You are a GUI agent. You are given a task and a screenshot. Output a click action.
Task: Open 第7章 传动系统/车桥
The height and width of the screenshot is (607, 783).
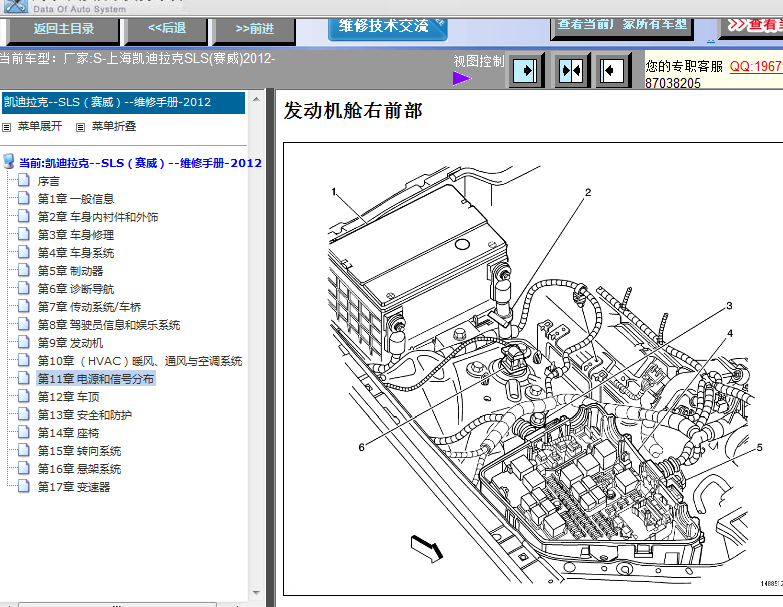click(89, 307)
